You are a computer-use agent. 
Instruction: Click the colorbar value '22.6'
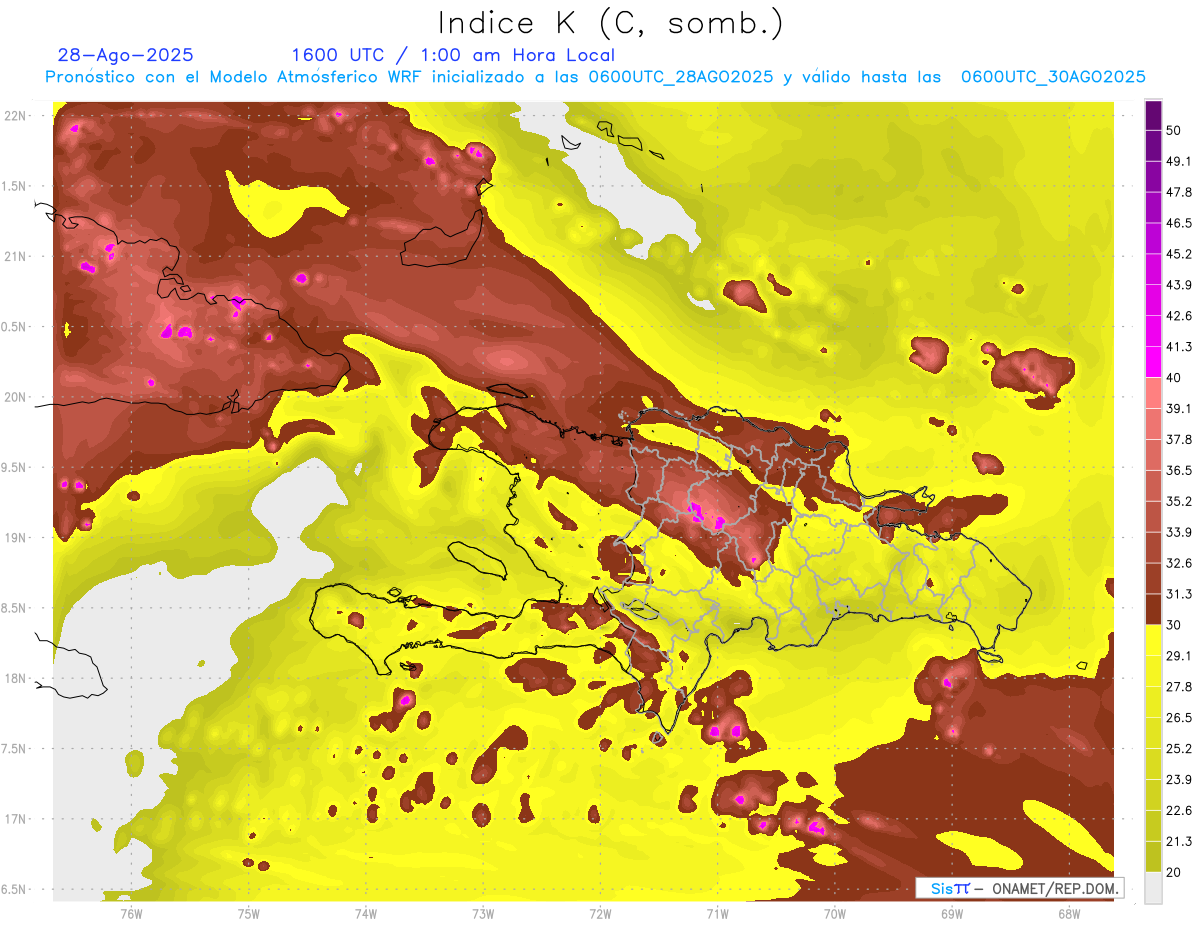(x=1178, y=811)
